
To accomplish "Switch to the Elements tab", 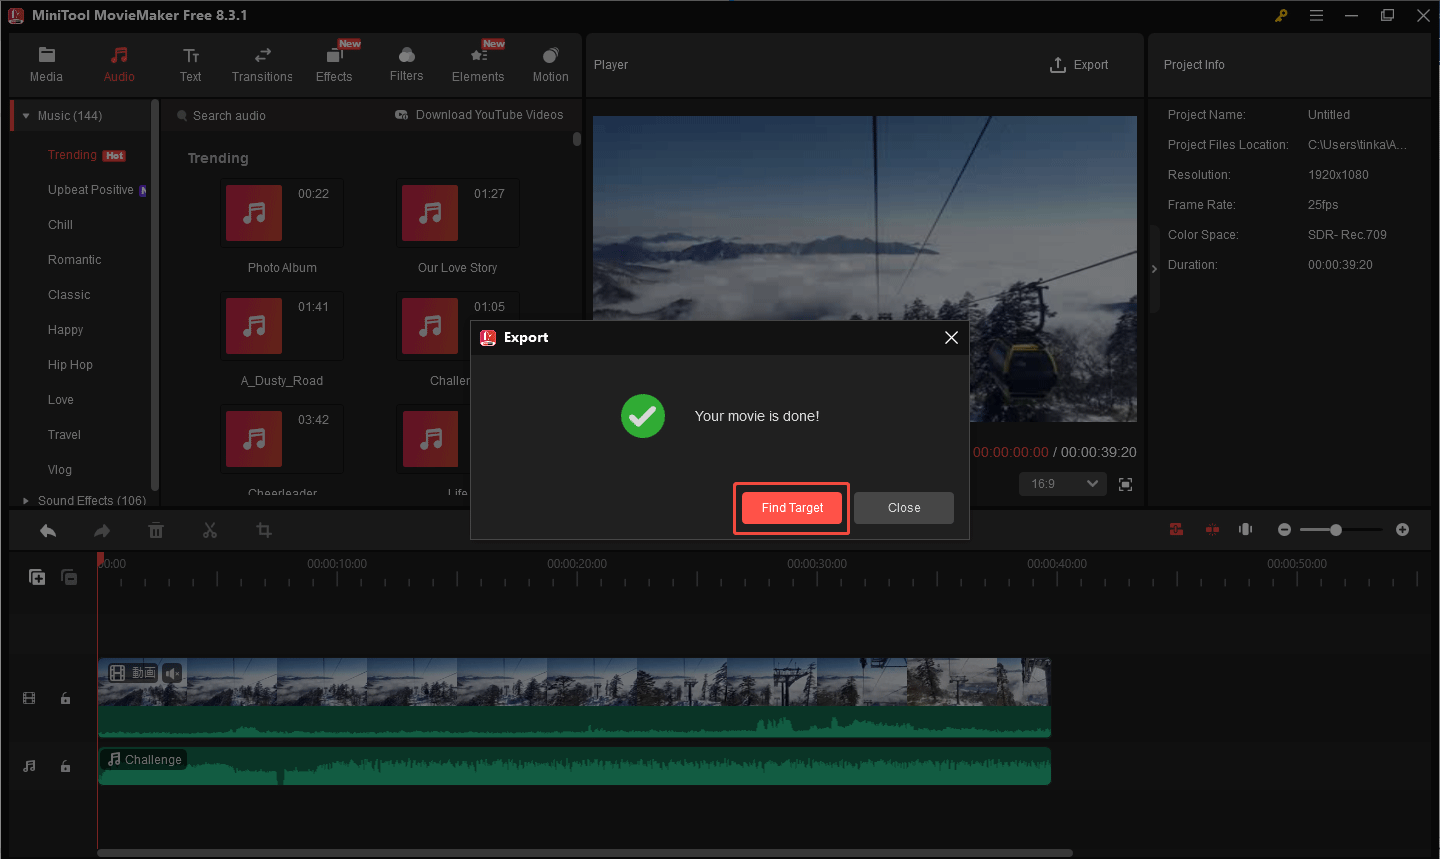I will coord(478,65).
